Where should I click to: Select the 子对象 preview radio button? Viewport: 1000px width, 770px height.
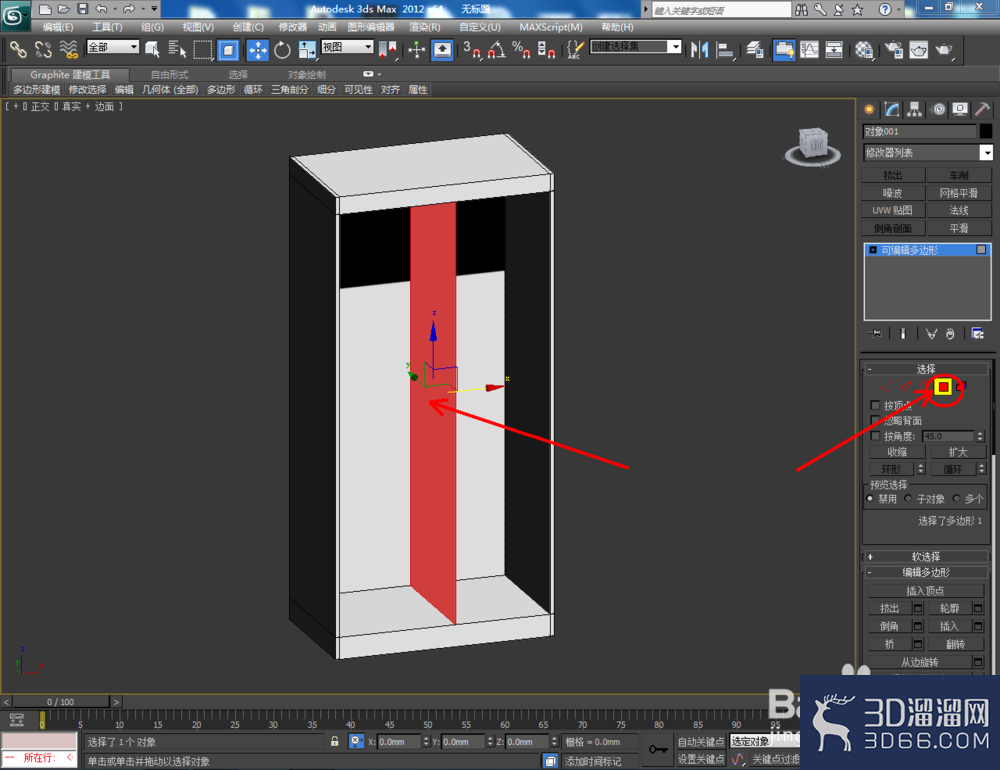pos(908,498)
